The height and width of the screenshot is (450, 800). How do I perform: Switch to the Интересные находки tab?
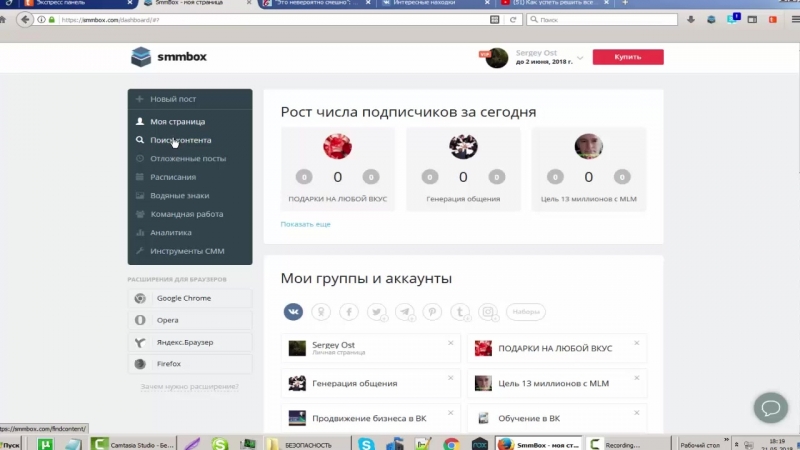435,3
